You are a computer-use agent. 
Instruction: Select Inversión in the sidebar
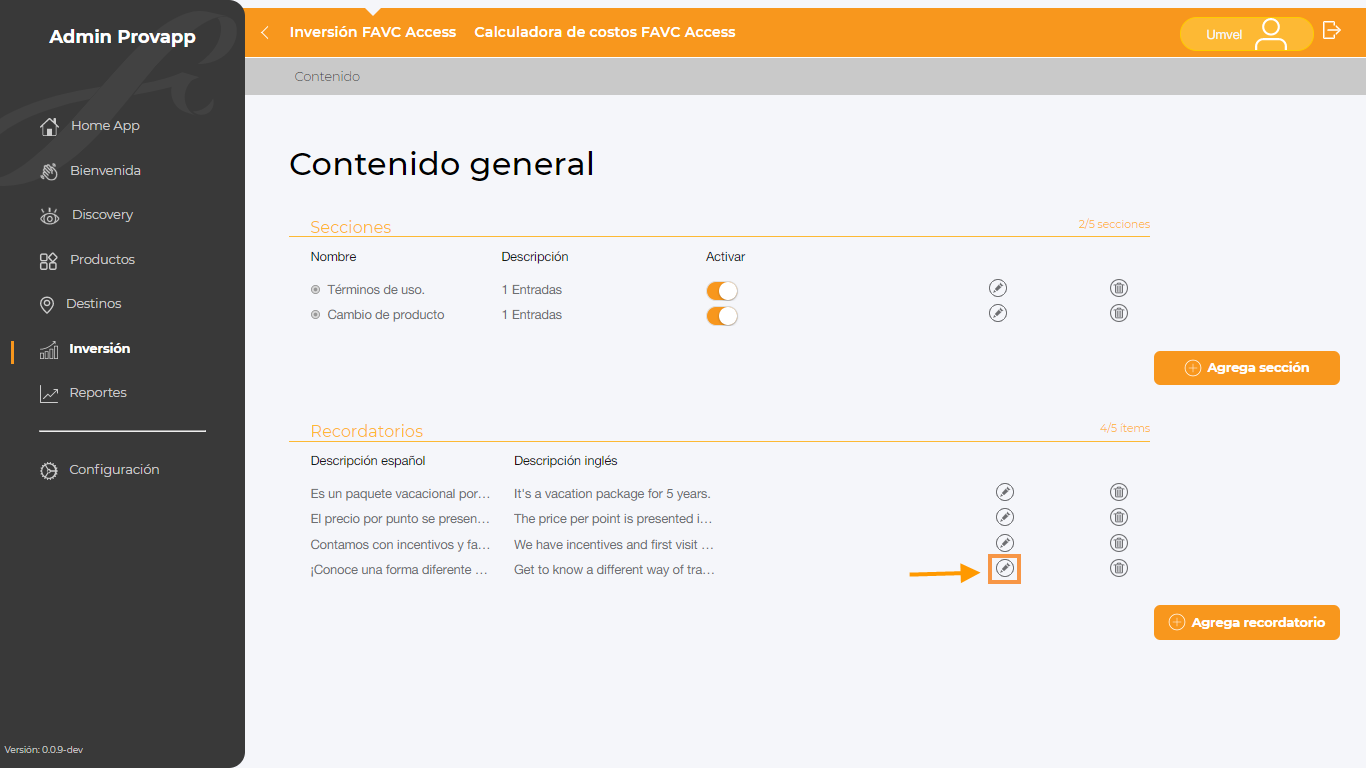85,349
